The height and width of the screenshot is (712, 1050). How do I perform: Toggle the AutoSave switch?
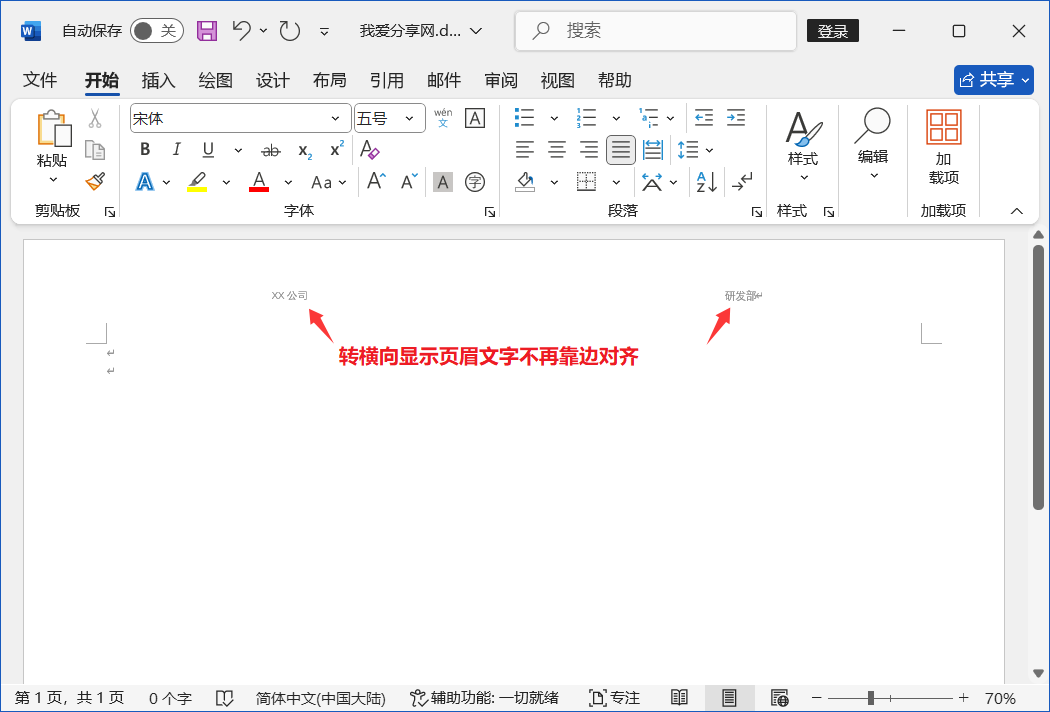coord(157,31)
